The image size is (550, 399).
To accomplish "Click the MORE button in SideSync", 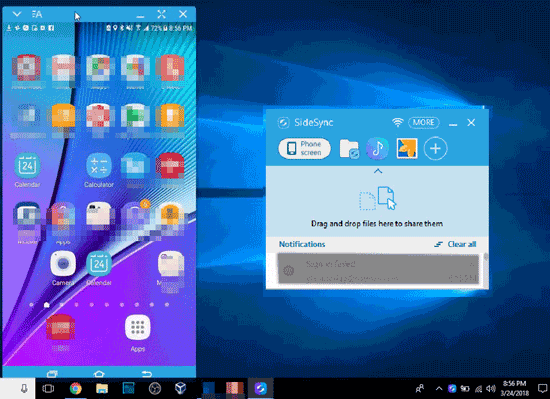I will pyautogui.click(x=424, y=122).
